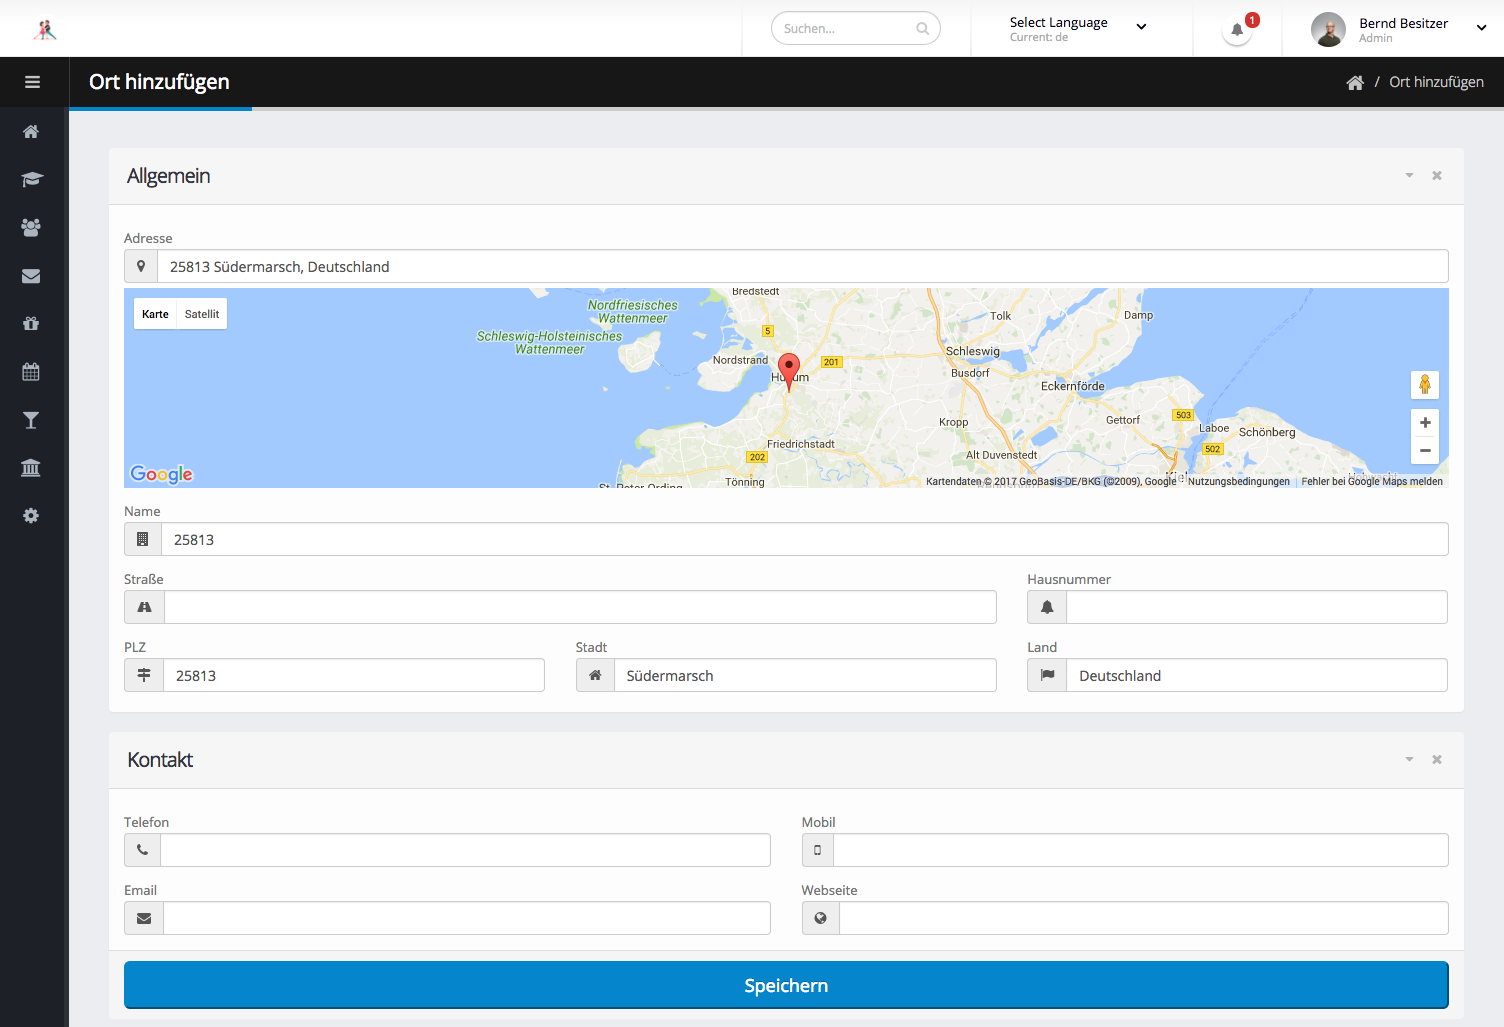
Task: Click into the Land field
Action: [1257, 675]
